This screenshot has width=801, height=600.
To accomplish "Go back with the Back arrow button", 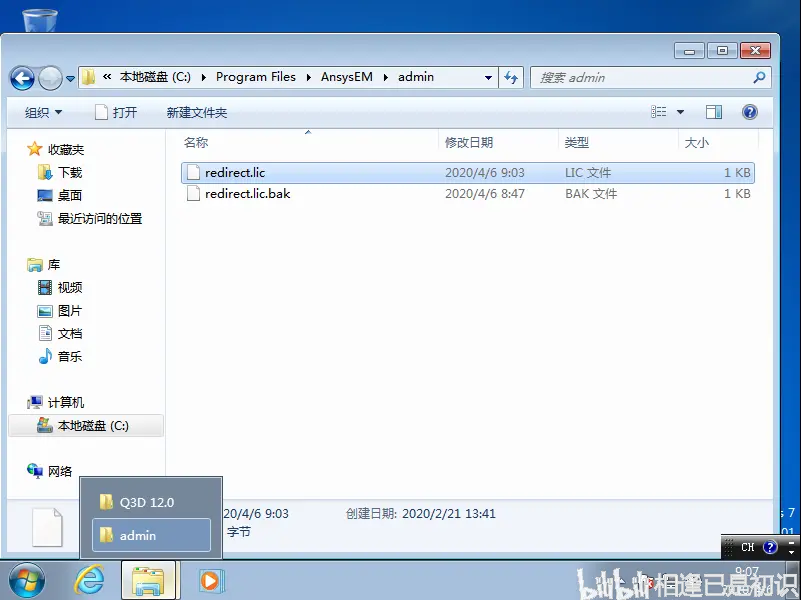I will click(x=22, y=79).
